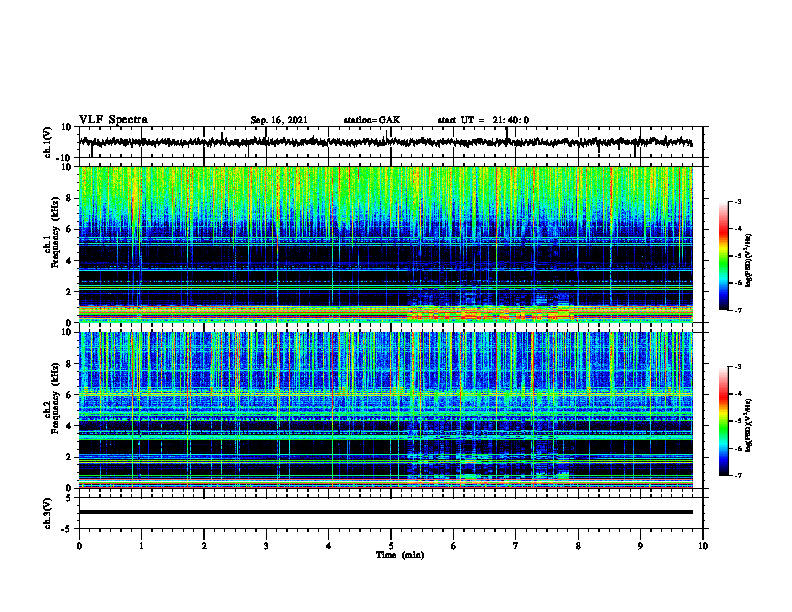792x612 pixels.
Task: Click the ch.3(V) axis label
Action: pos(48,513)
